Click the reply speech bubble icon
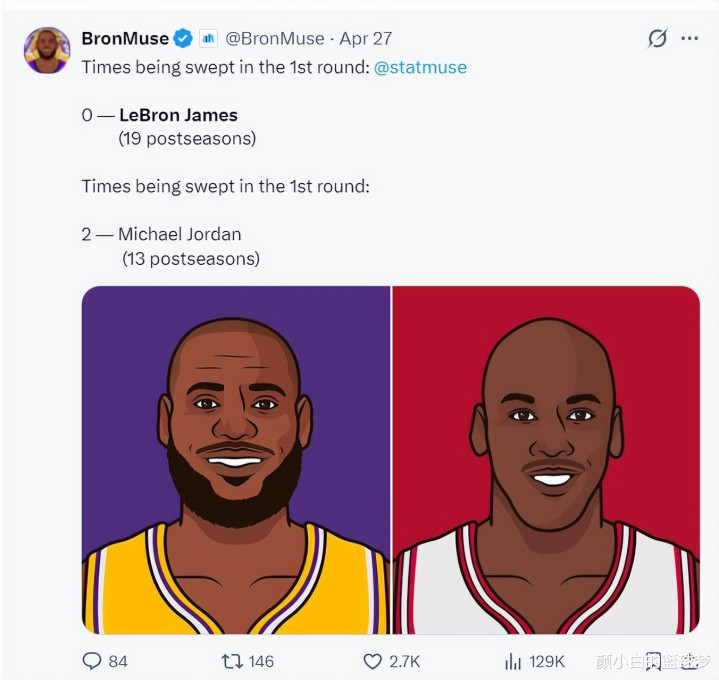The width and height of the screenshot is (719, 680). (x=92, y=661)
